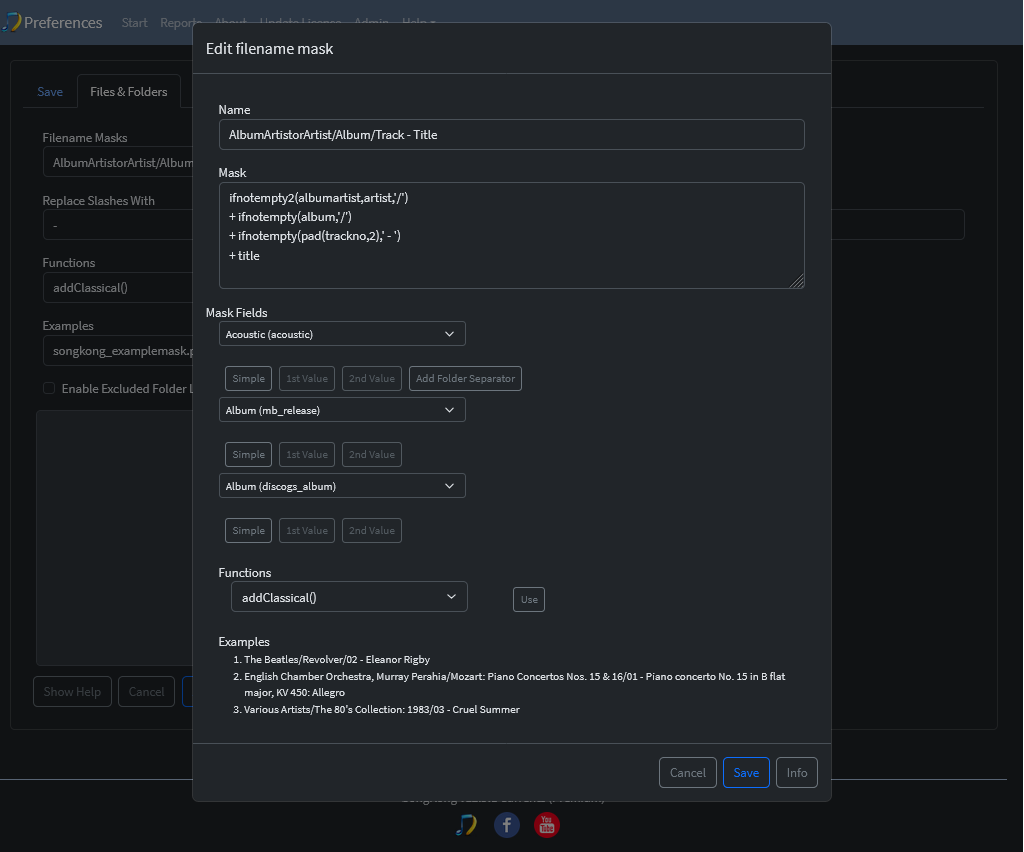
Task: Click the Show Help button
Action: pos(72,691)
